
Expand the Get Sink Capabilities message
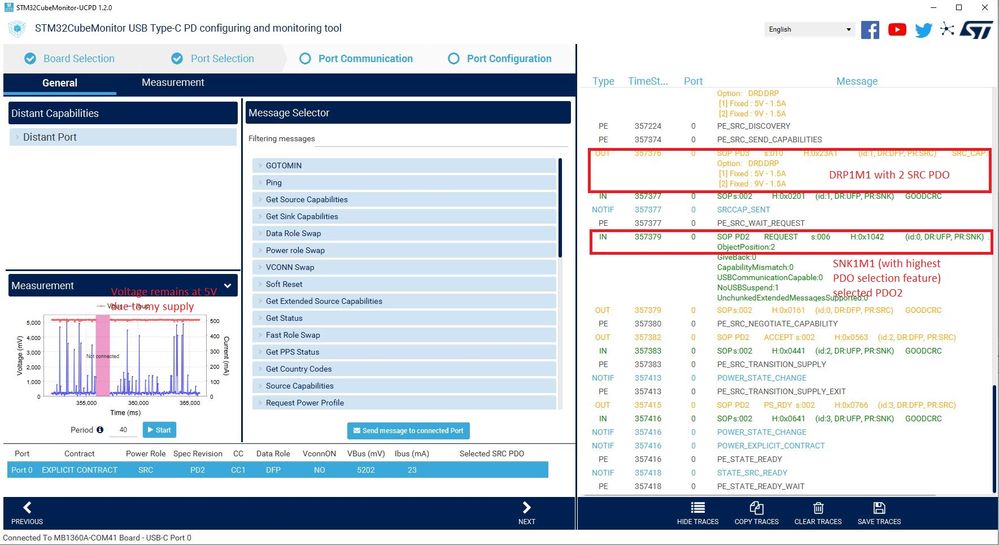pyautogui.click(x=405, y=216)
